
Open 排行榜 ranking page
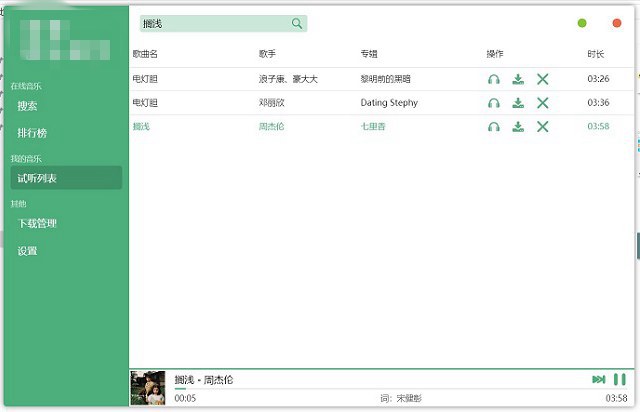pyautogui.click(x=32, y=133)
